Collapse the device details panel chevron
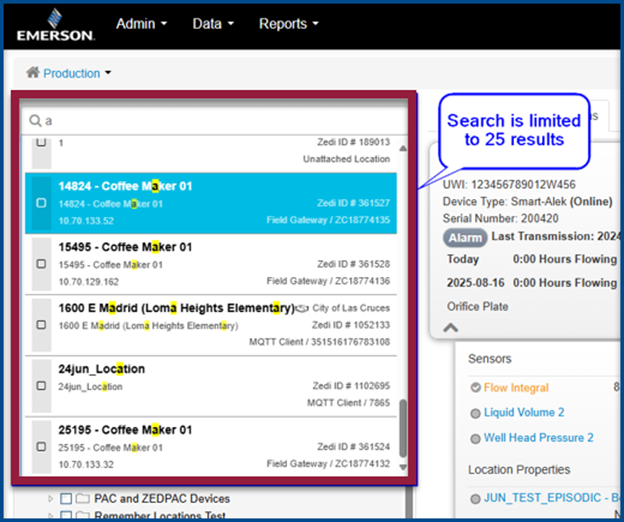This screenshot has width=624, height=522. (450, 328)
